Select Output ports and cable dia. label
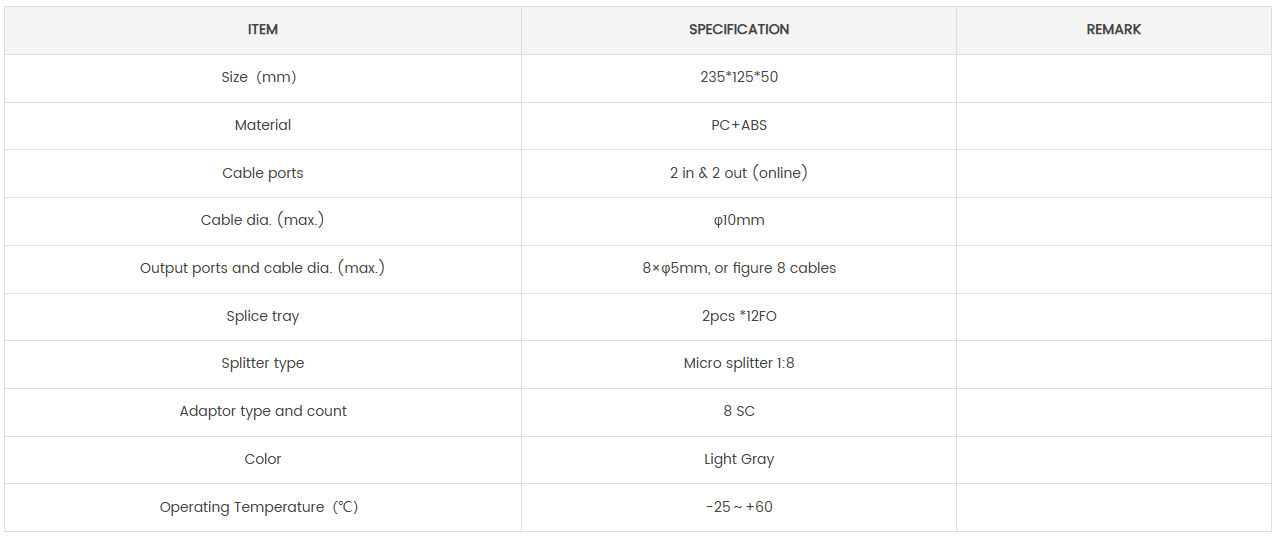 coord(263,268)
